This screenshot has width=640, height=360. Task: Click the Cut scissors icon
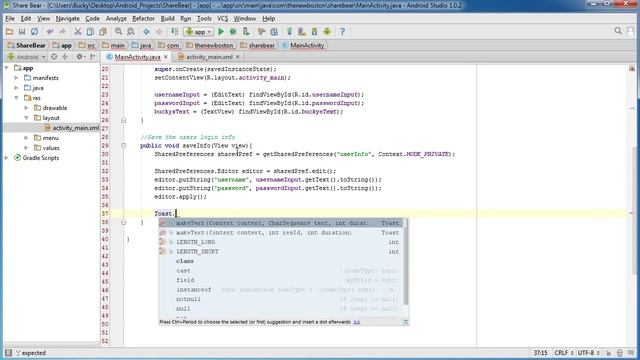(78, 31)
